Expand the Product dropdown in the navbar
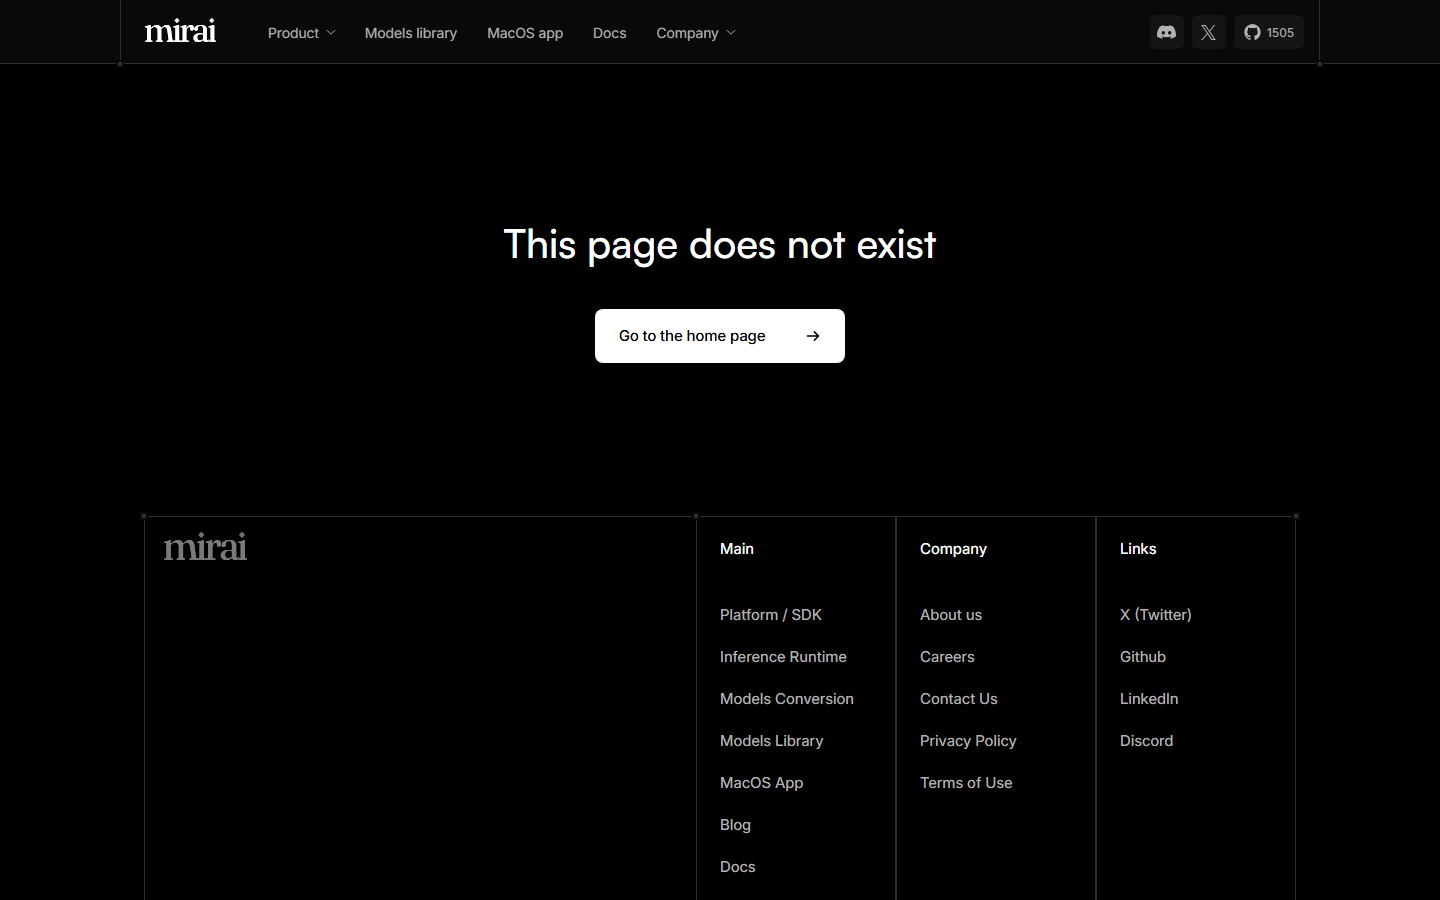The width and height of the screenshot is (1440, 900). click(300, 32)
